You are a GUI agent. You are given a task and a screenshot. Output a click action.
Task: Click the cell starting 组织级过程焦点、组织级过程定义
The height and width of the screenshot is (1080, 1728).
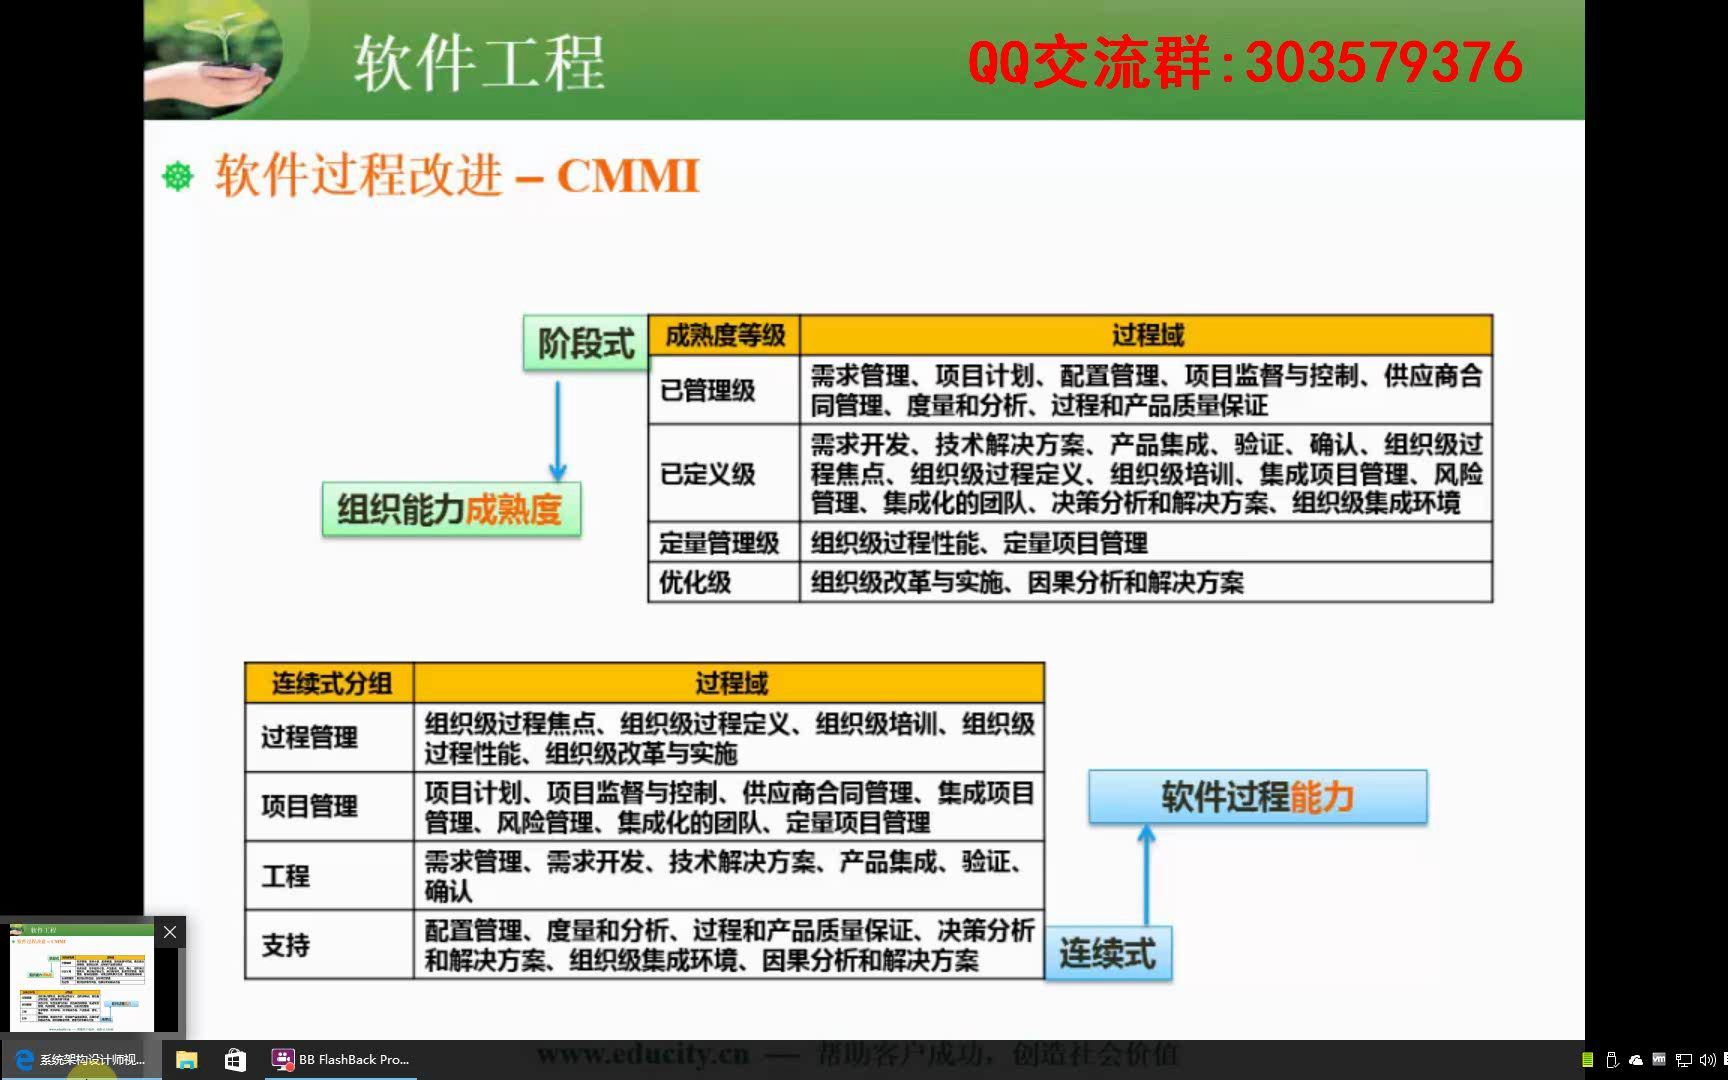coord(729,738)
